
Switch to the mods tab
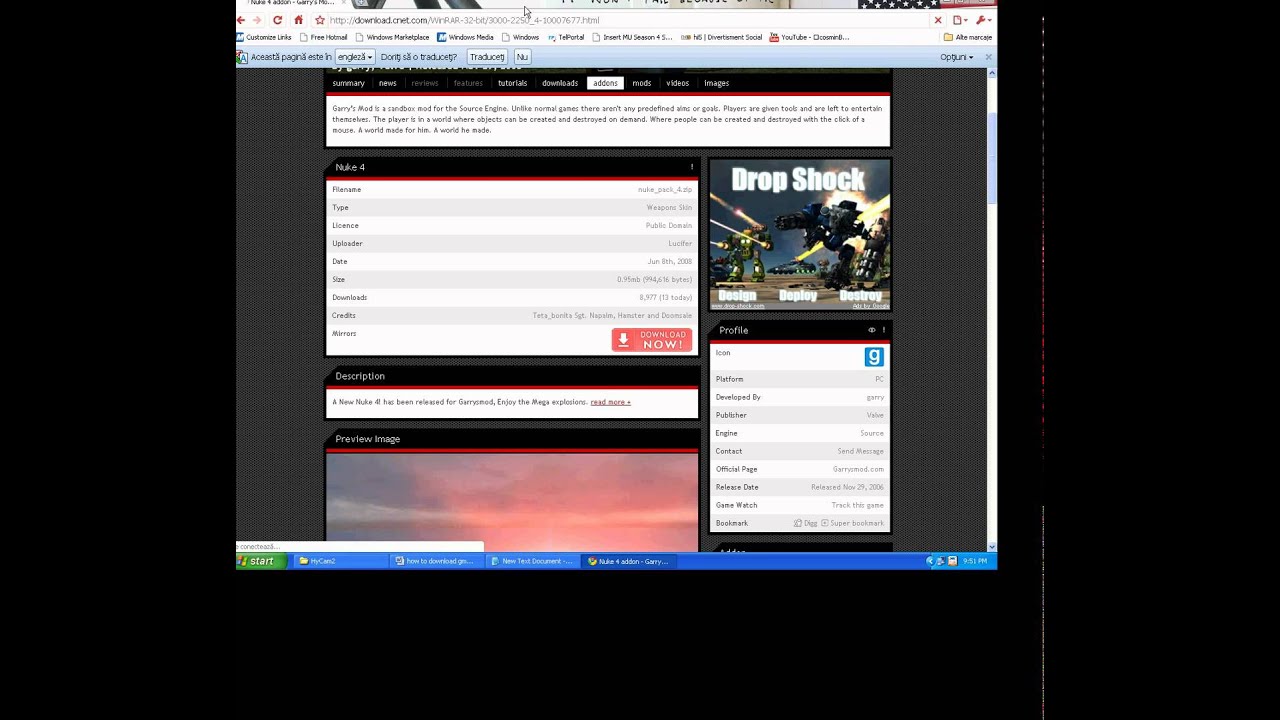click(642, 83)
